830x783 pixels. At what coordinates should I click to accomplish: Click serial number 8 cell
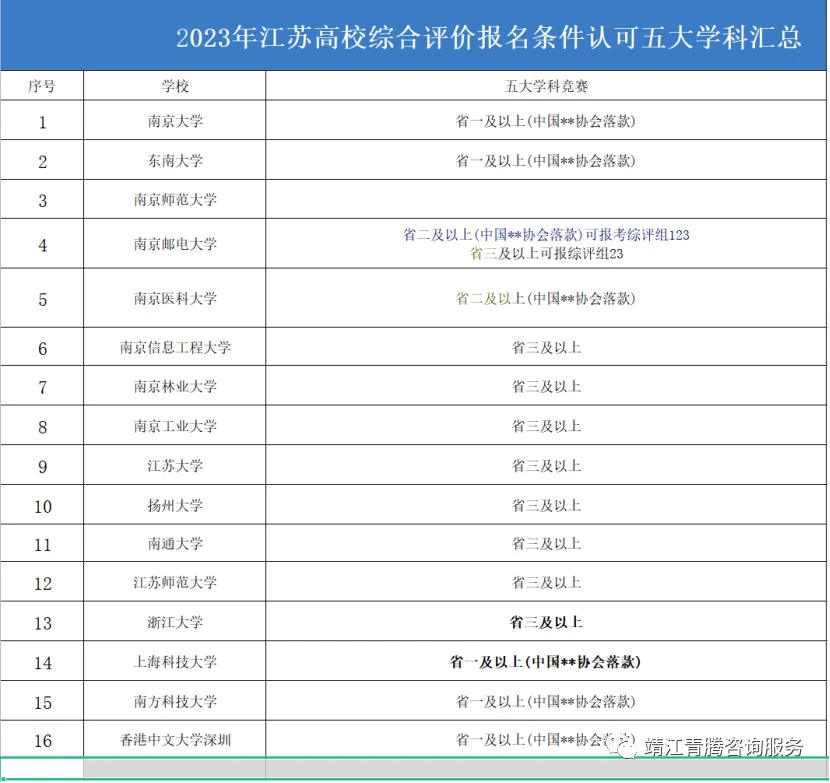(42, 426)
